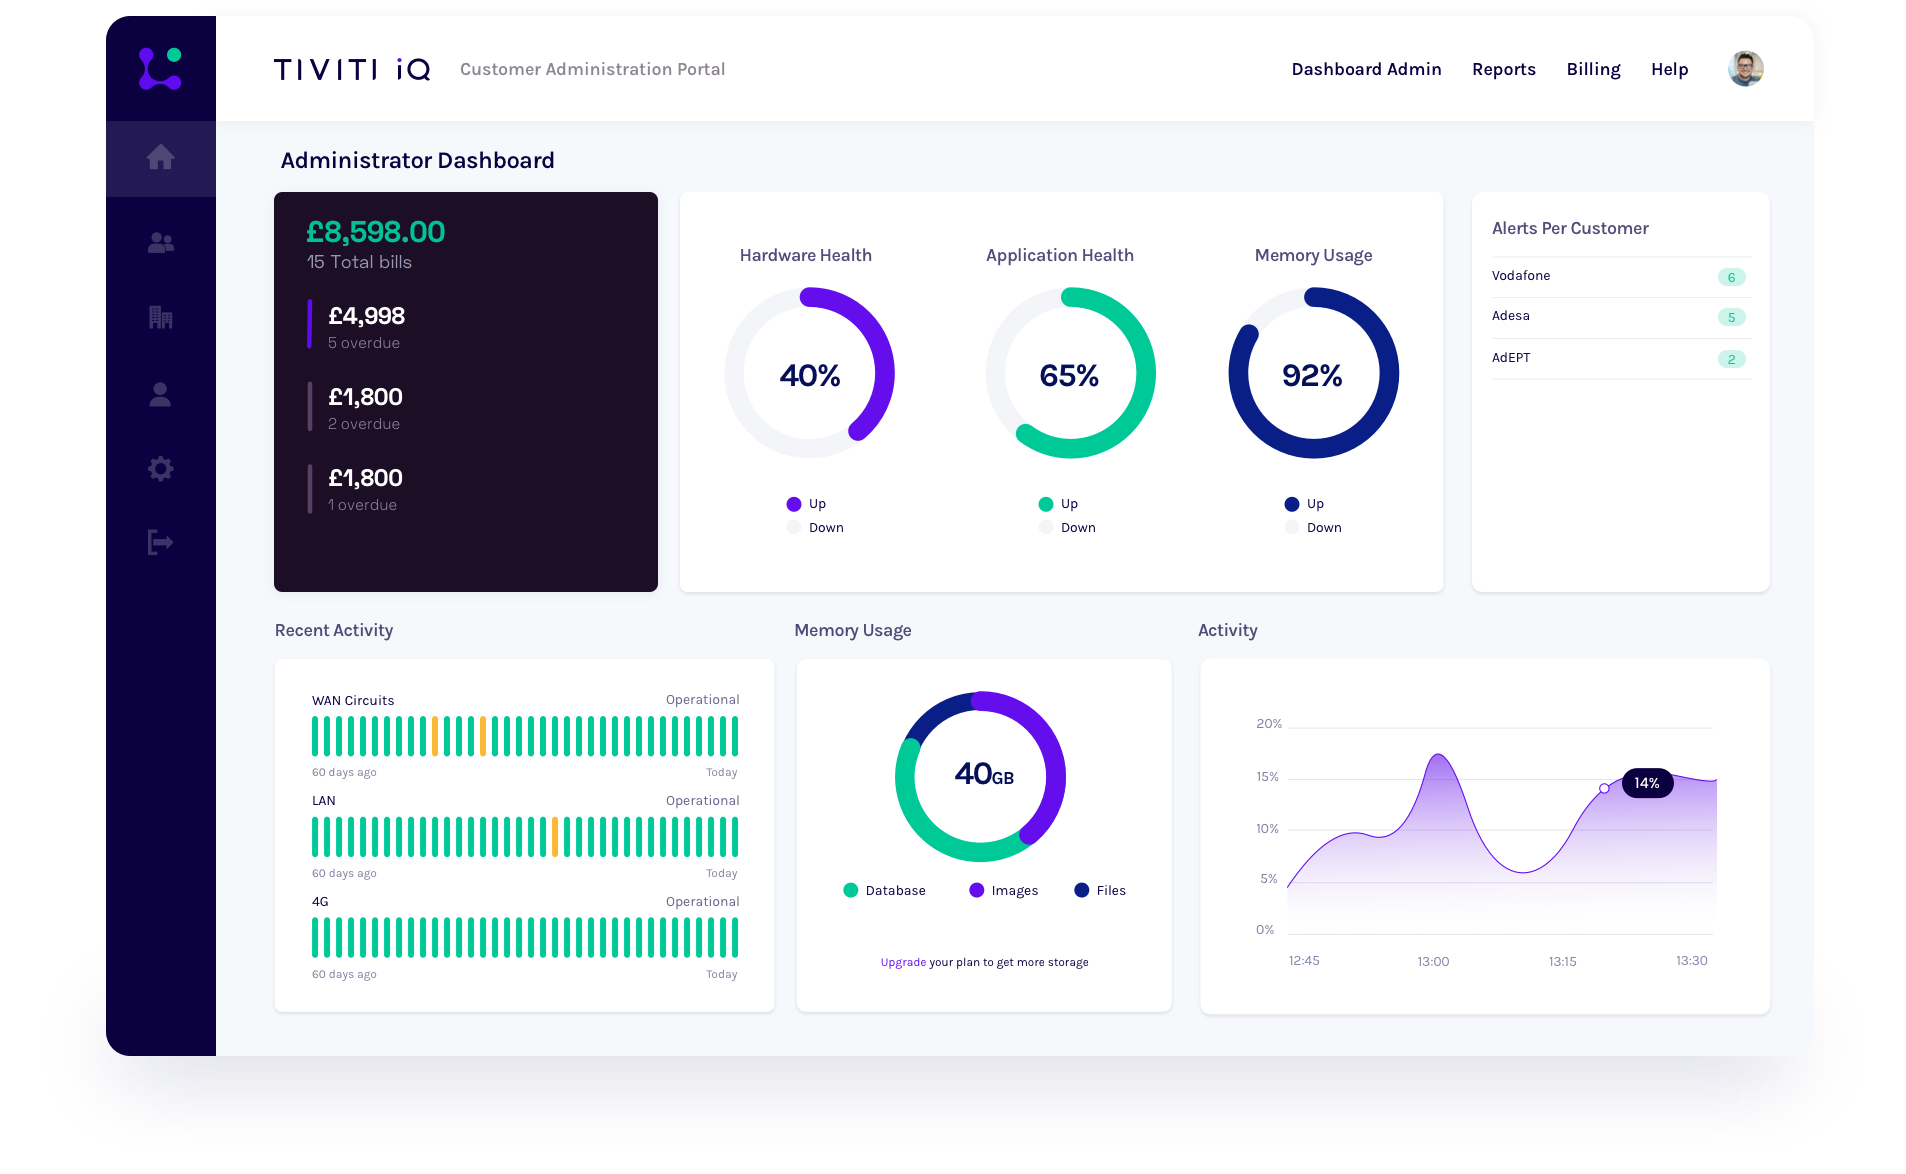Click the orange bar in LAN uptime

click(555, 837)
